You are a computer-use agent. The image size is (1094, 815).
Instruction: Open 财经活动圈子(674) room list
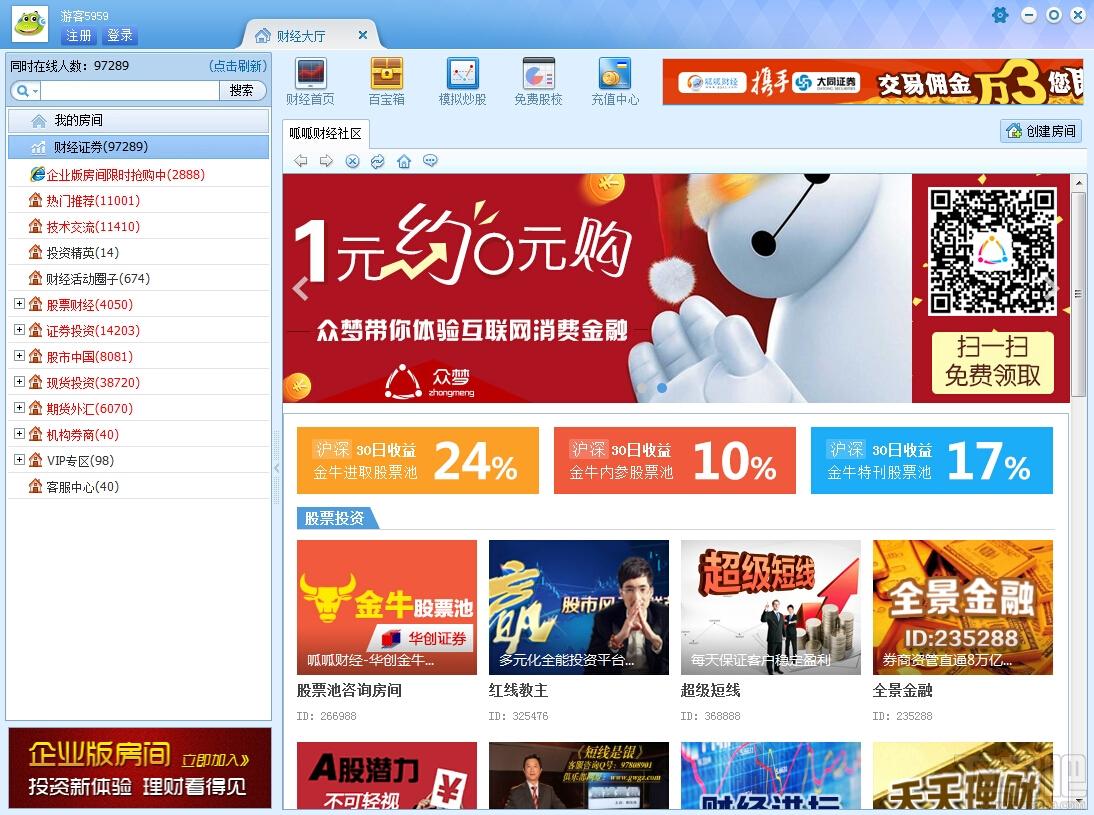pyautogui.click(x=138, y=279)
